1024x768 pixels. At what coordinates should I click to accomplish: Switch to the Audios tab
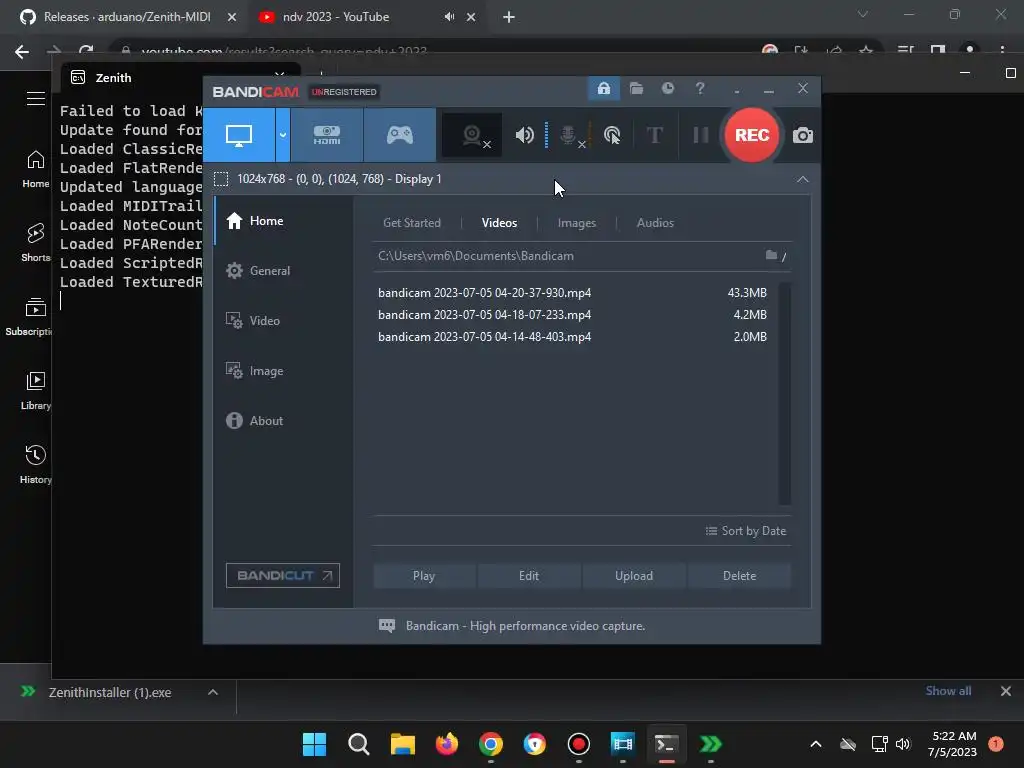(x=655, y=223)
